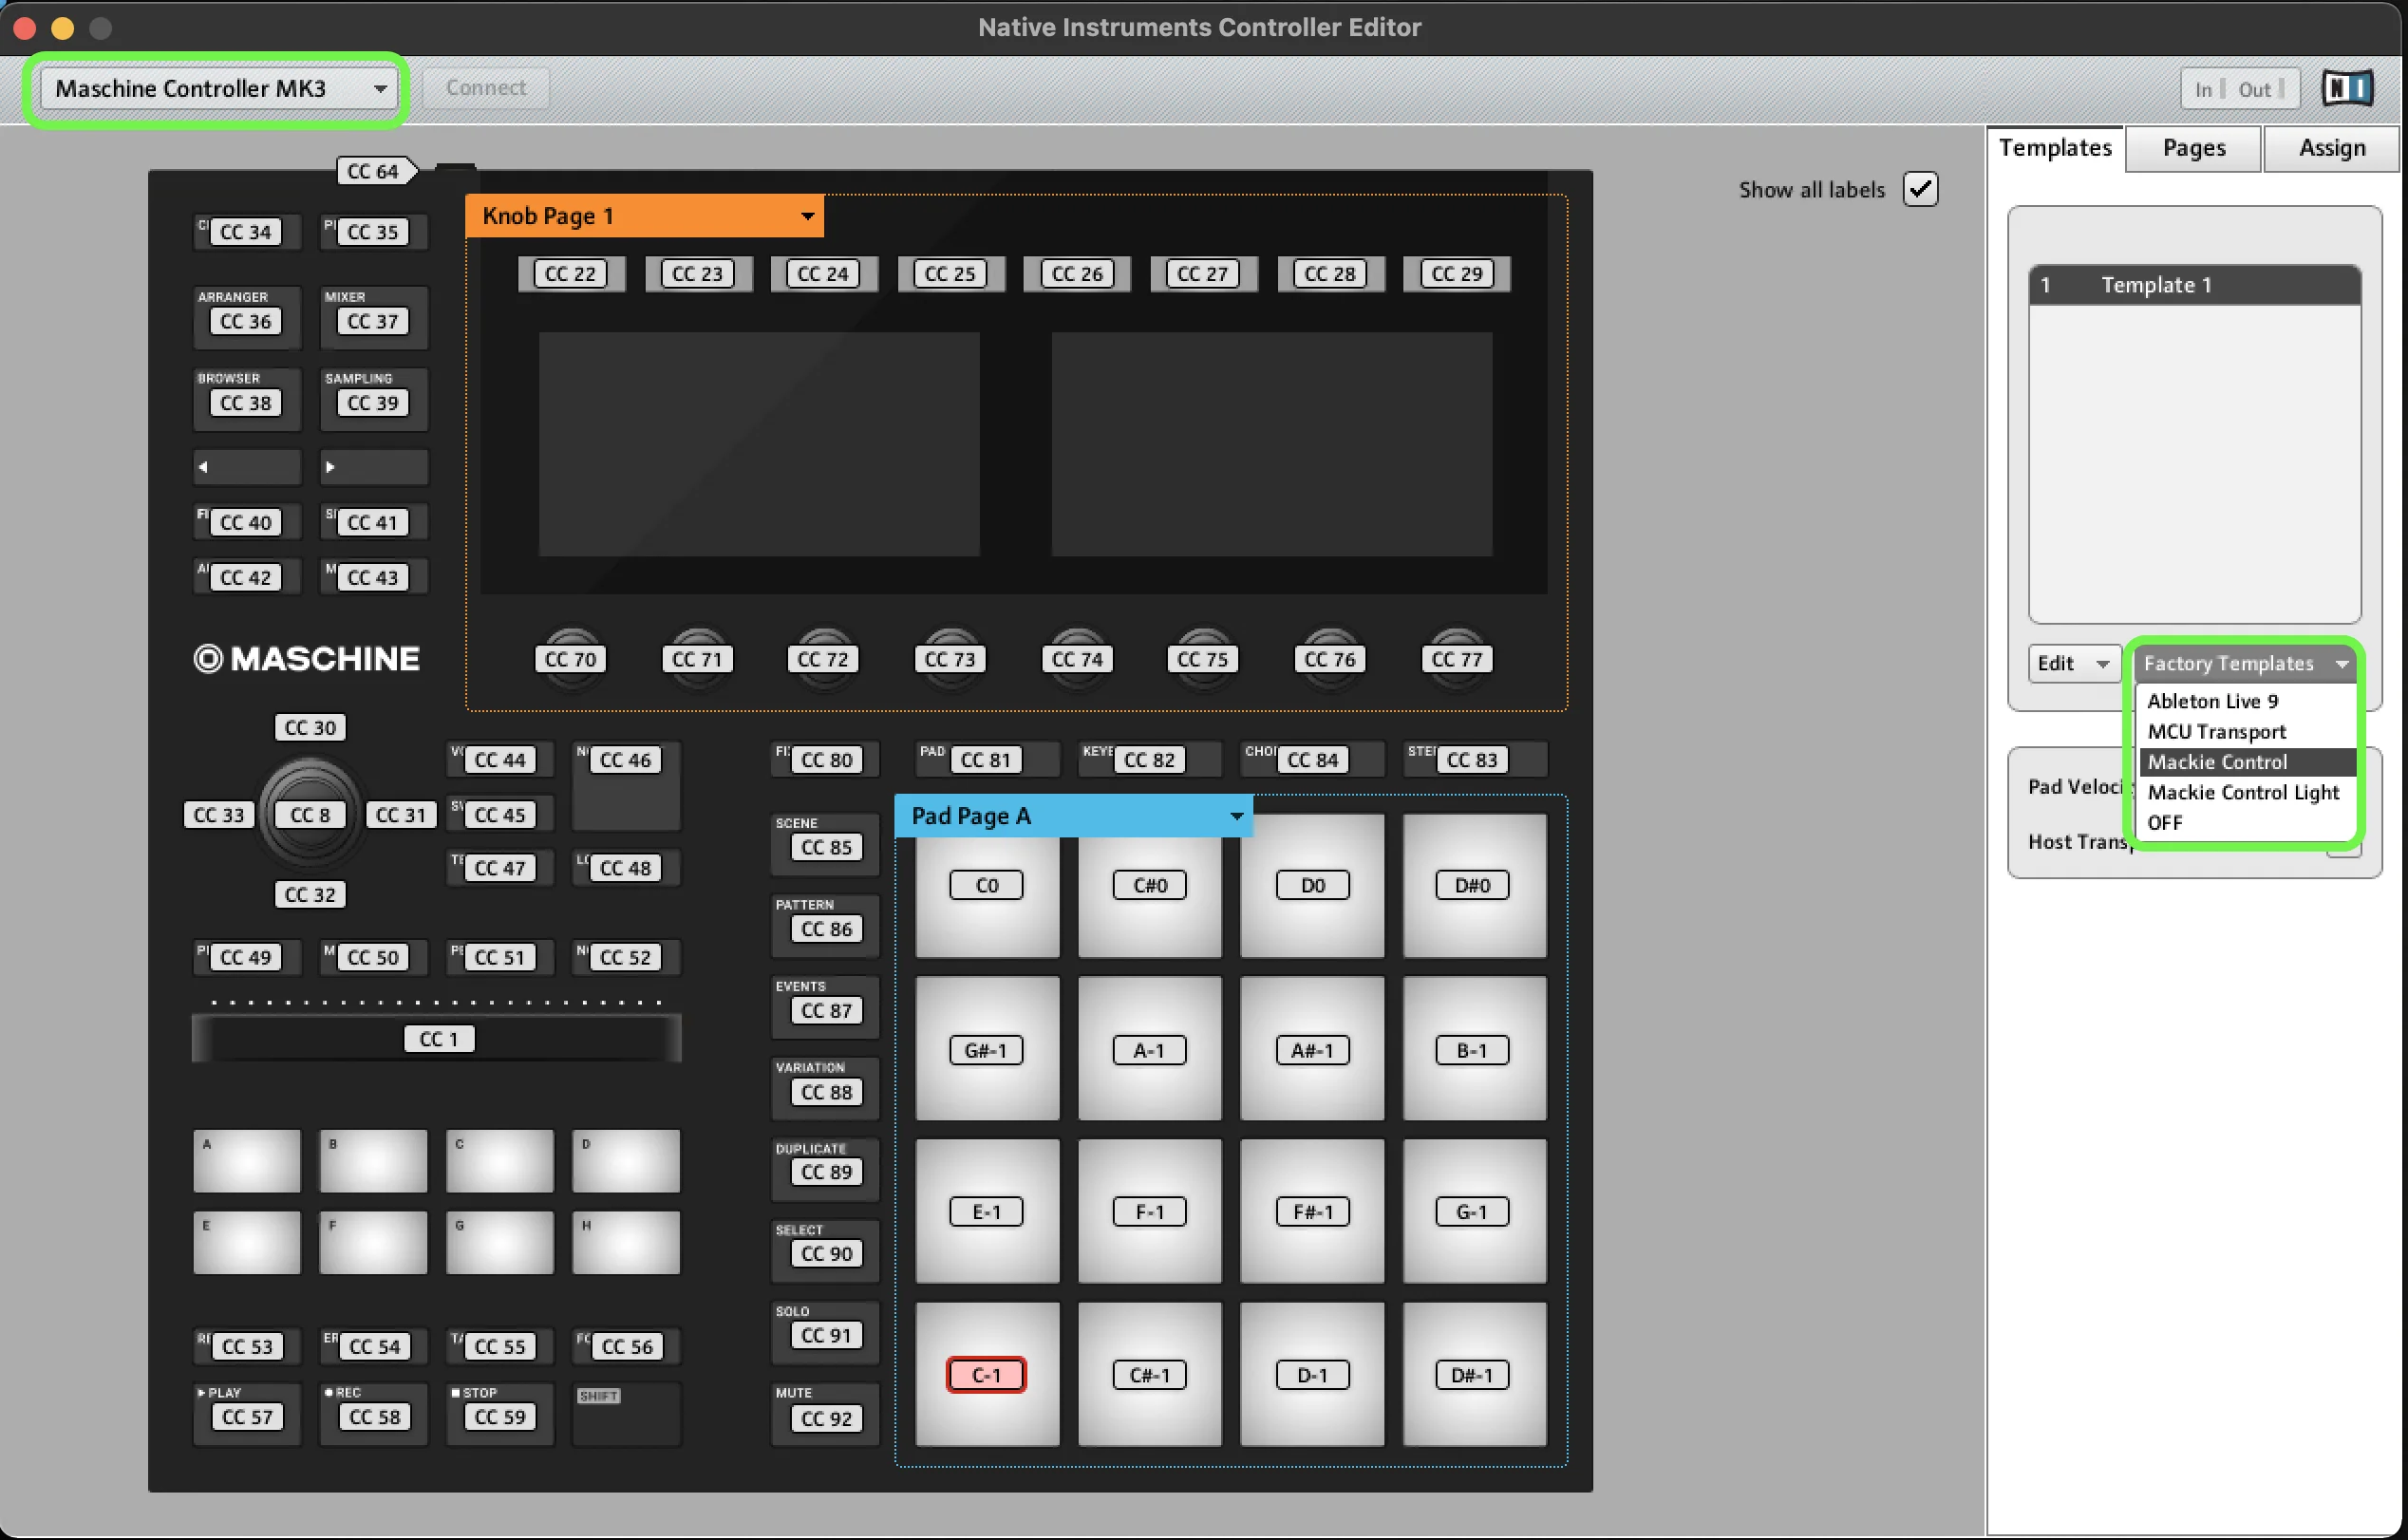The image size is (2408, 1540).
Task: Click the Connect button
Action: tap(486, 88)
